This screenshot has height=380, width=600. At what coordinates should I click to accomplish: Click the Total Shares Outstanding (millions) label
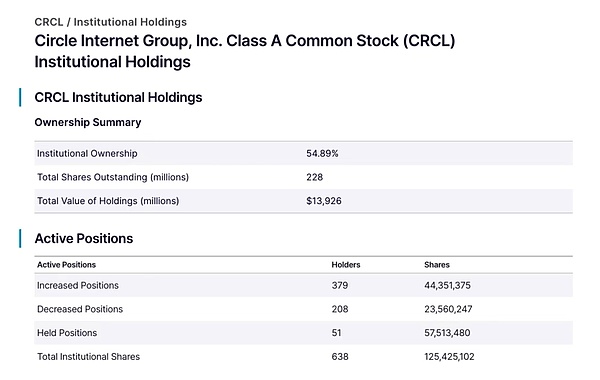(x=113, y=177)
